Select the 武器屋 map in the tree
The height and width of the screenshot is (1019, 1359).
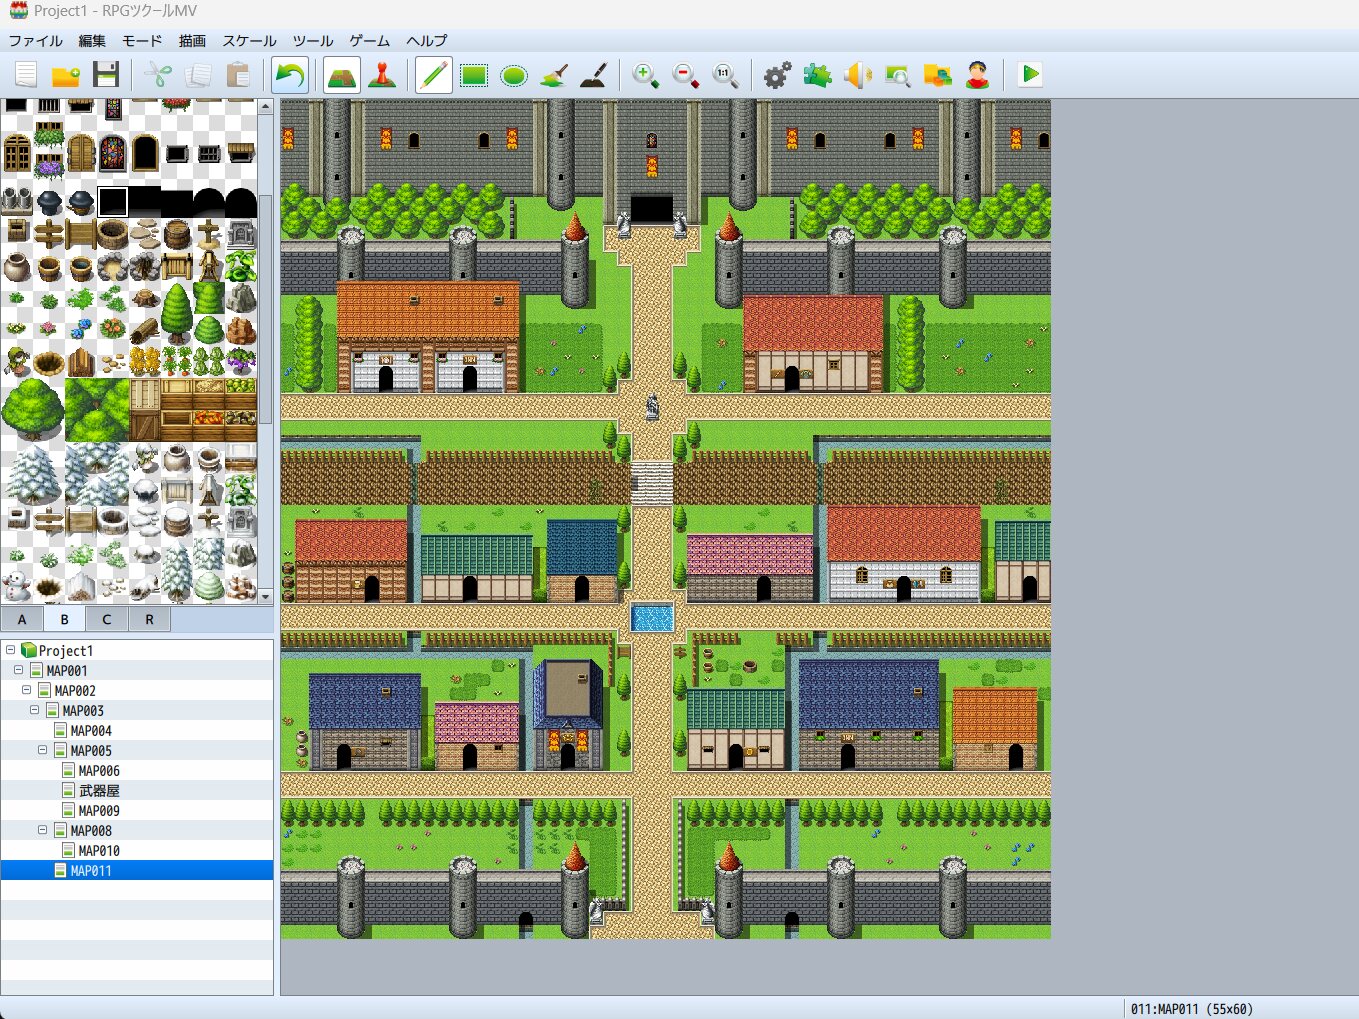coord(99,791)
